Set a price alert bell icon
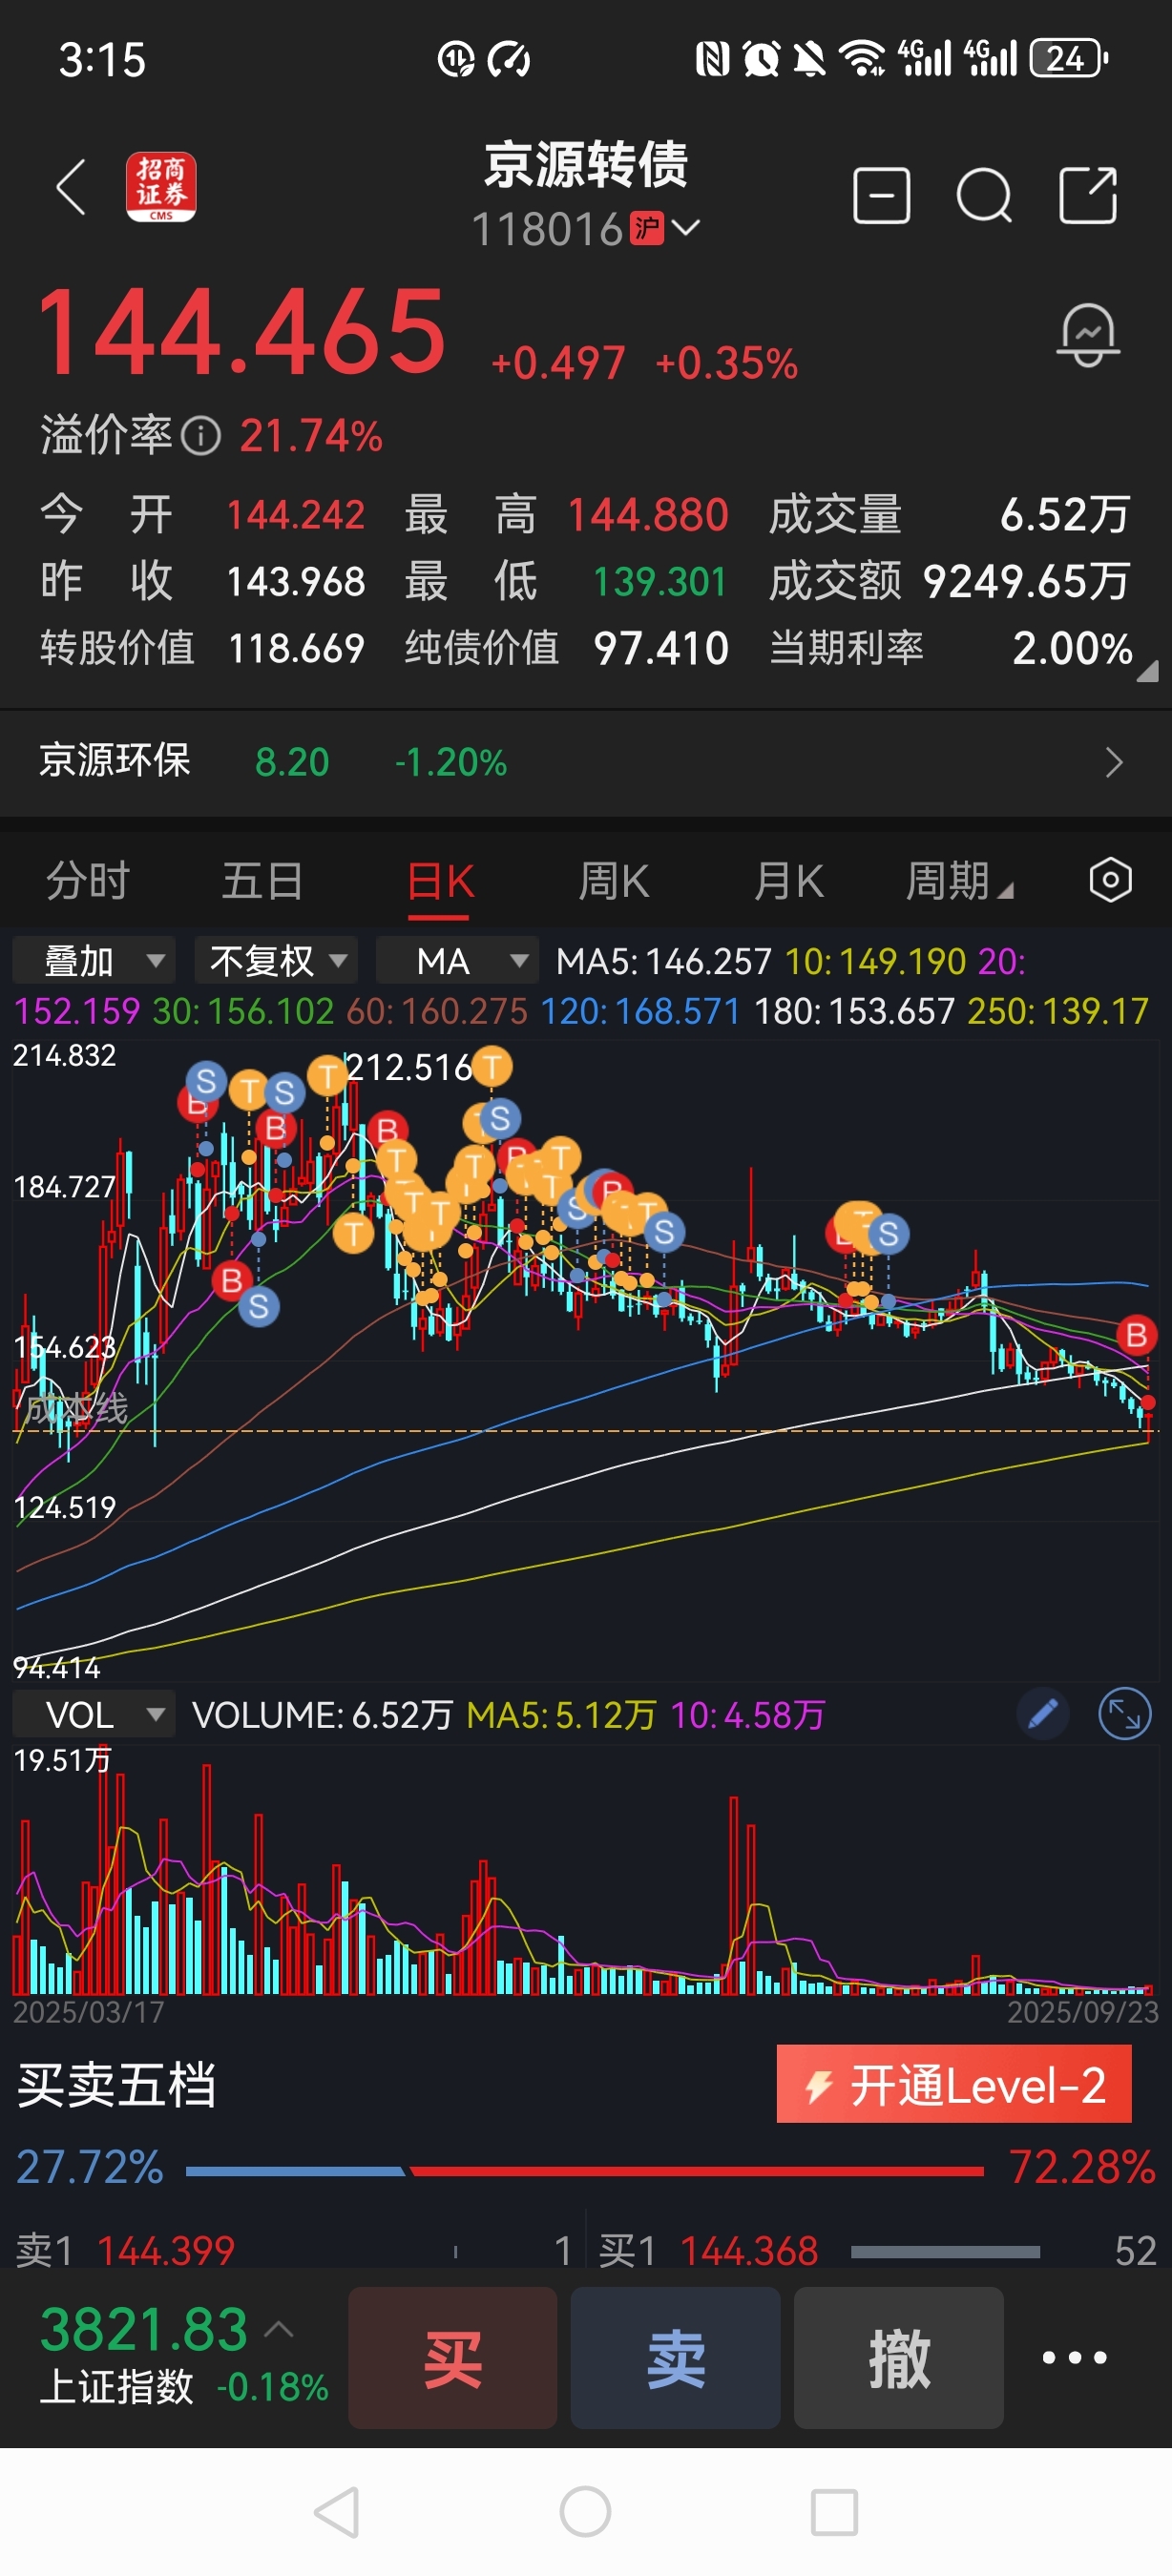 click(1088, 335)
